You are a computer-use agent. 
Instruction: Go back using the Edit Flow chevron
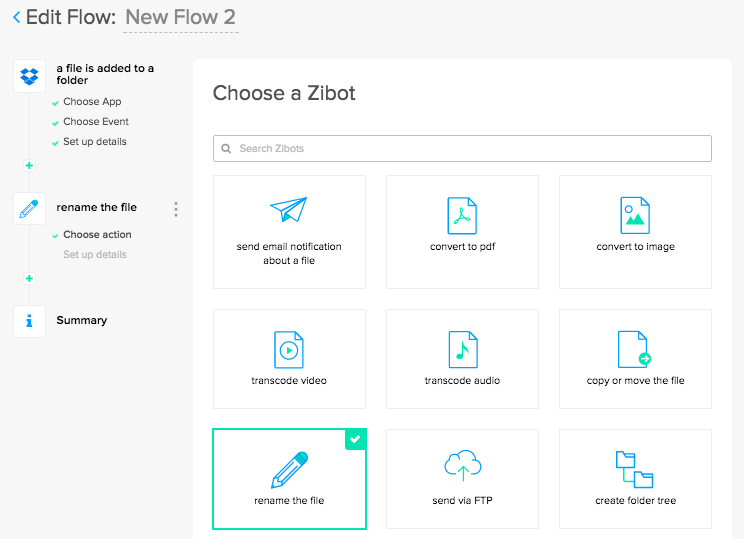point(16,17)
